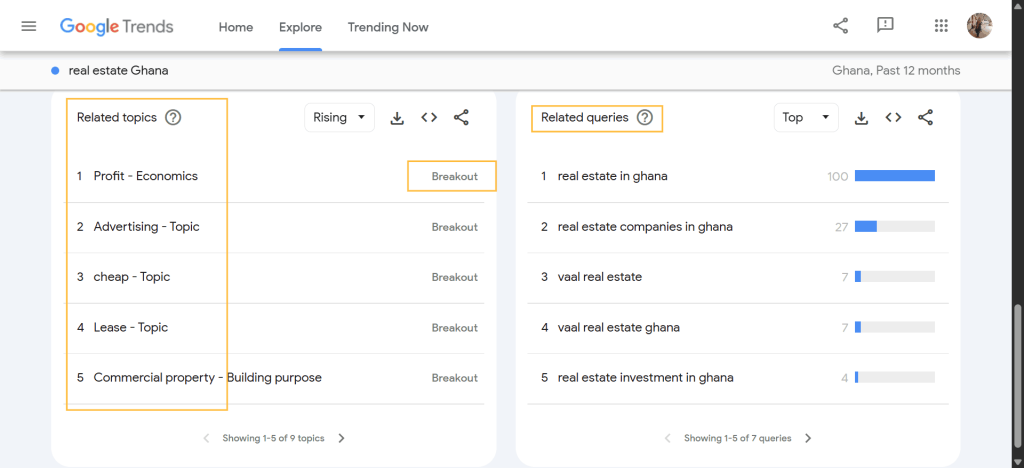
Task: Open query vaal real estate
Action: coord(600,277)
